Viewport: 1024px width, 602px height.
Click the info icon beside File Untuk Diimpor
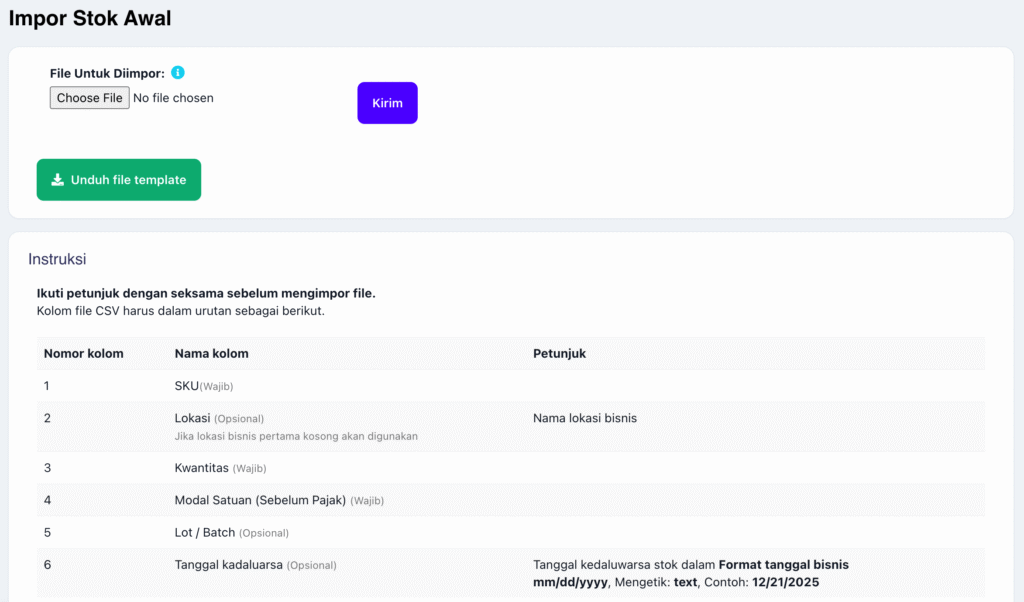click(178, 73)
